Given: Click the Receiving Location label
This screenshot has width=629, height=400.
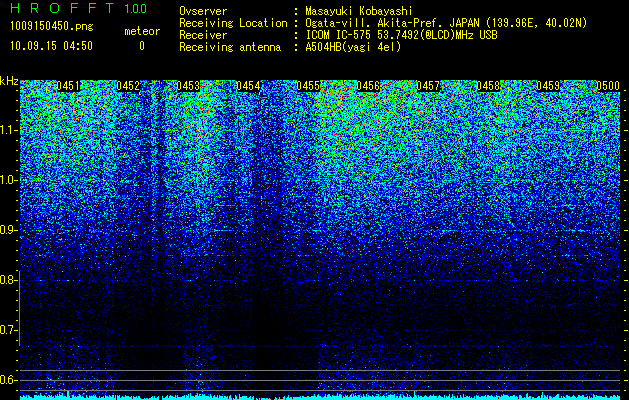Looking at the screenshot, I should [233, 23].
